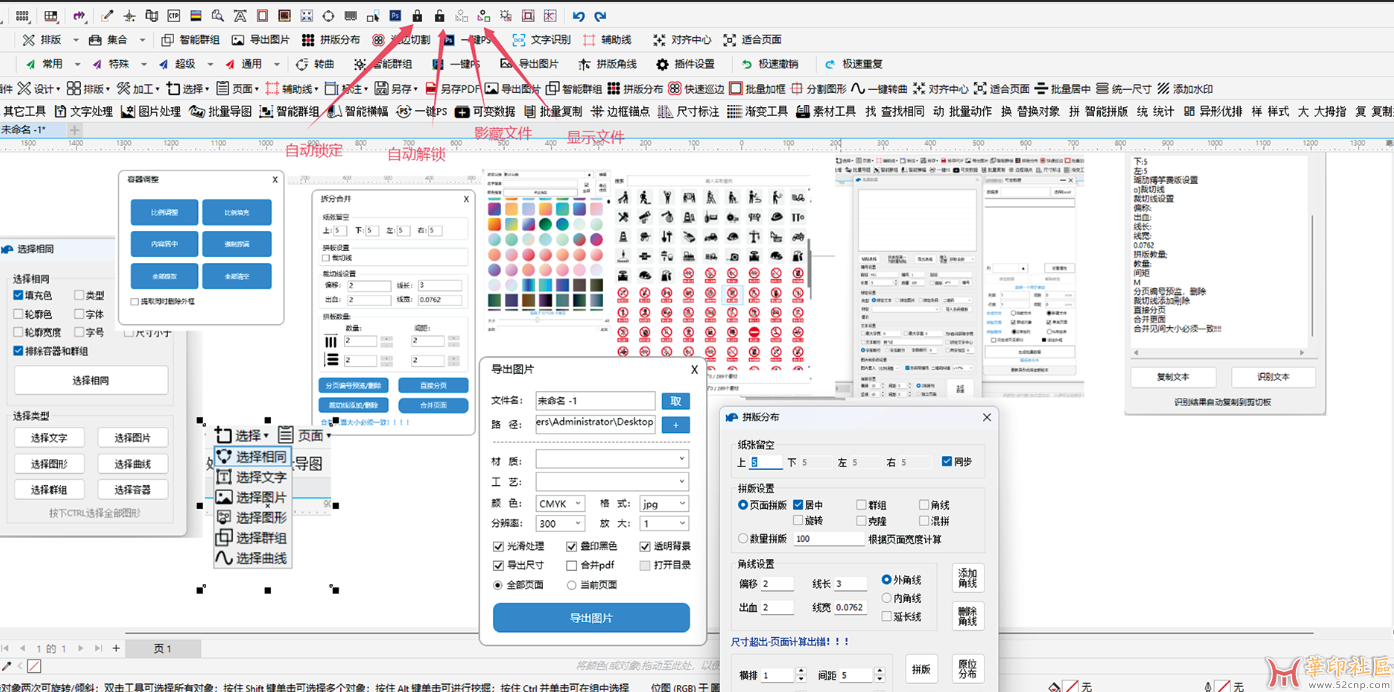Open the 颜色 CMYK dropdown
1394x692 pixels.
point(560,503)
